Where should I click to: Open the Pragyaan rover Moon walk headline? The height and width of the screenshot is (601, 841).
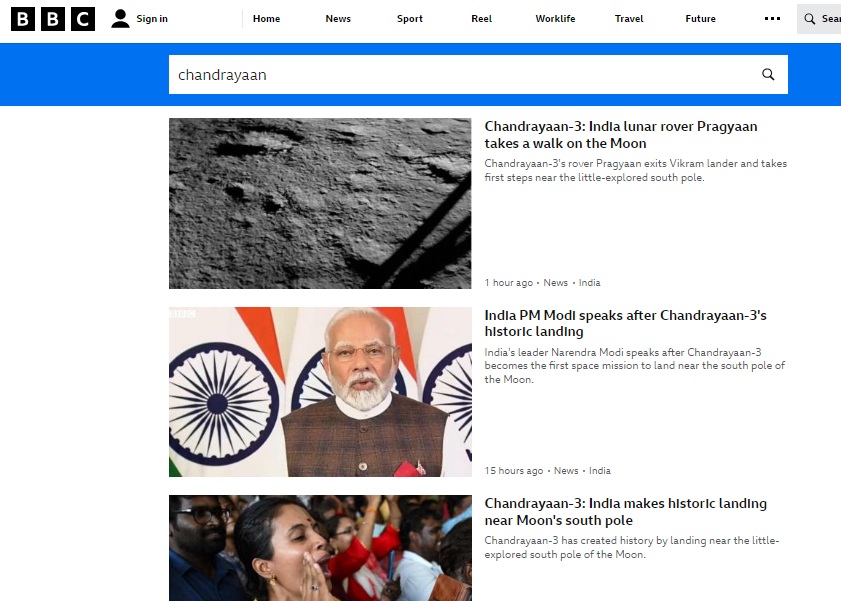[x=621, y=135]
